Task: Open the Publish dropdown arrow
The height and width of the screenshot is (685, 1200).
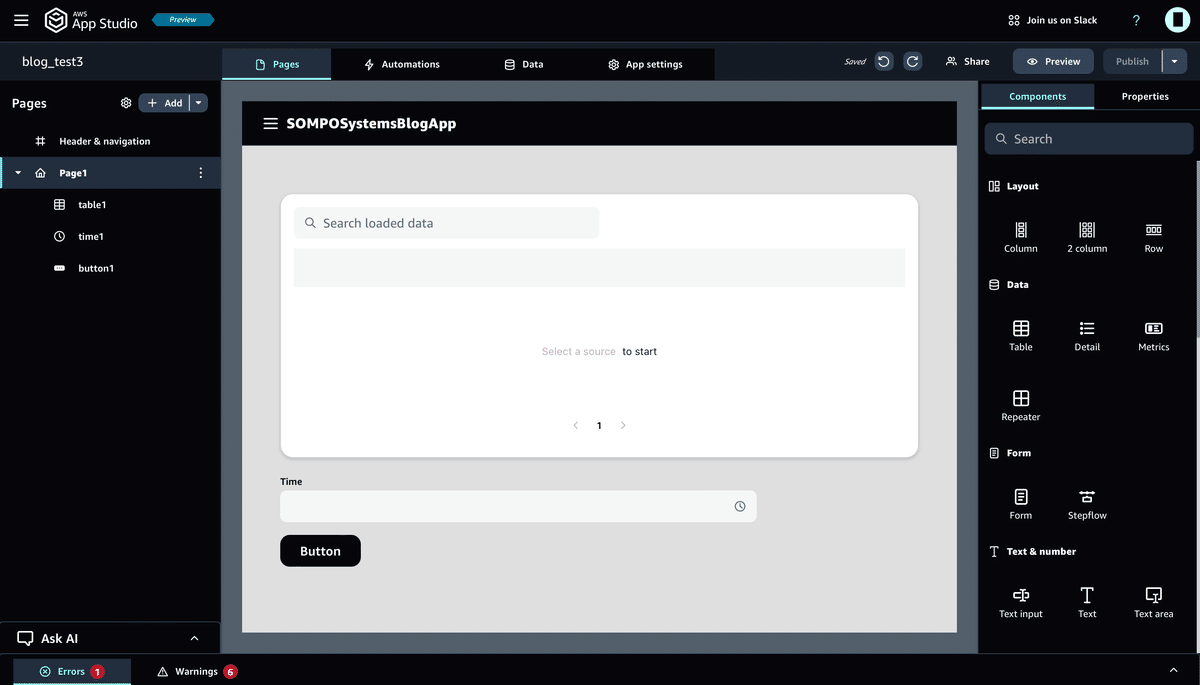Action: [1175, 61]
